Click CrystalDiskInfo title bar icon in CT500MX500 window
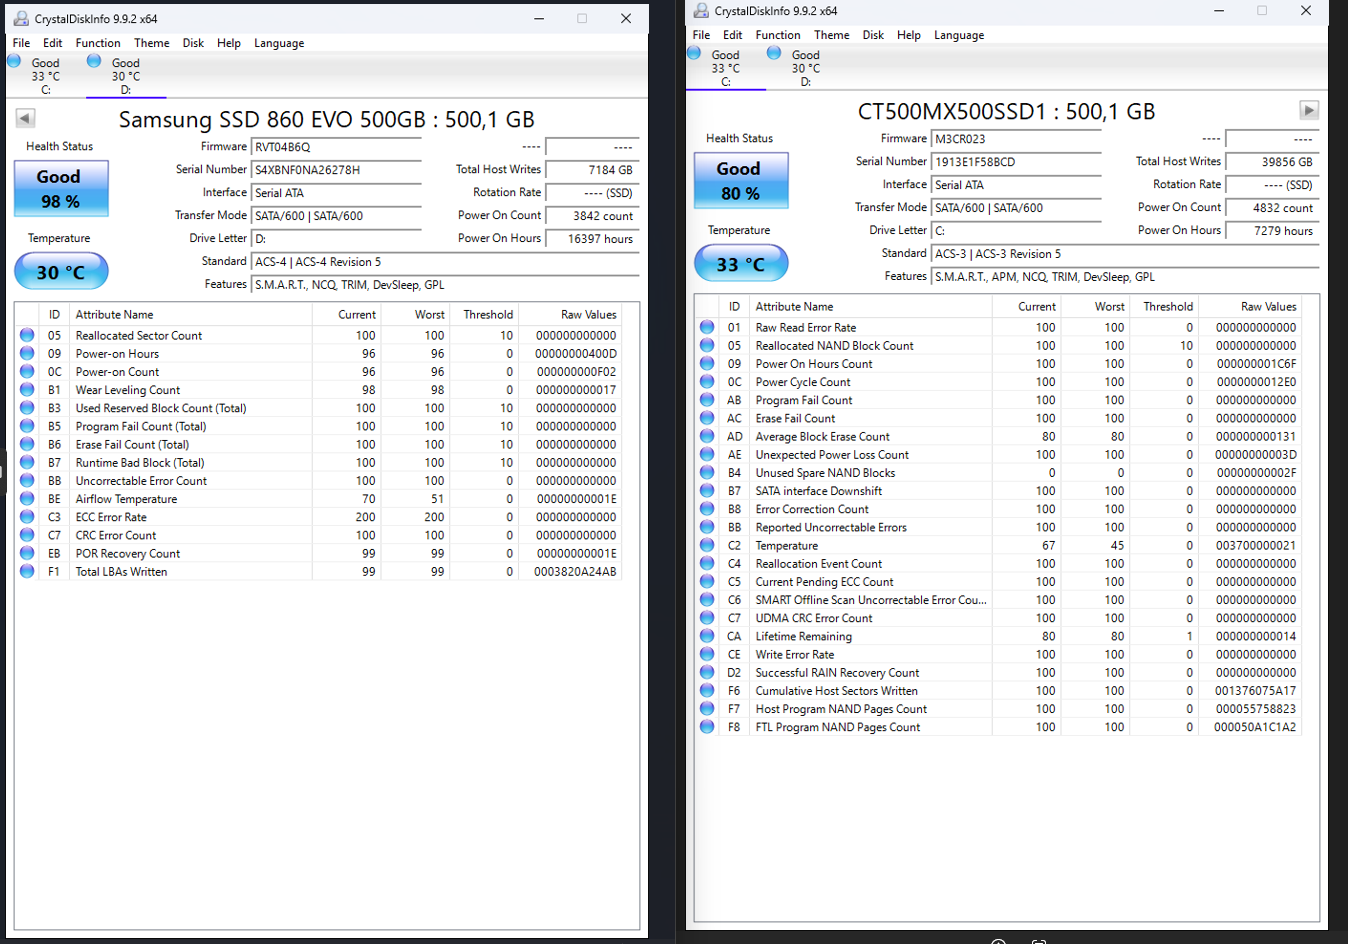 click(x=700, y=10)
